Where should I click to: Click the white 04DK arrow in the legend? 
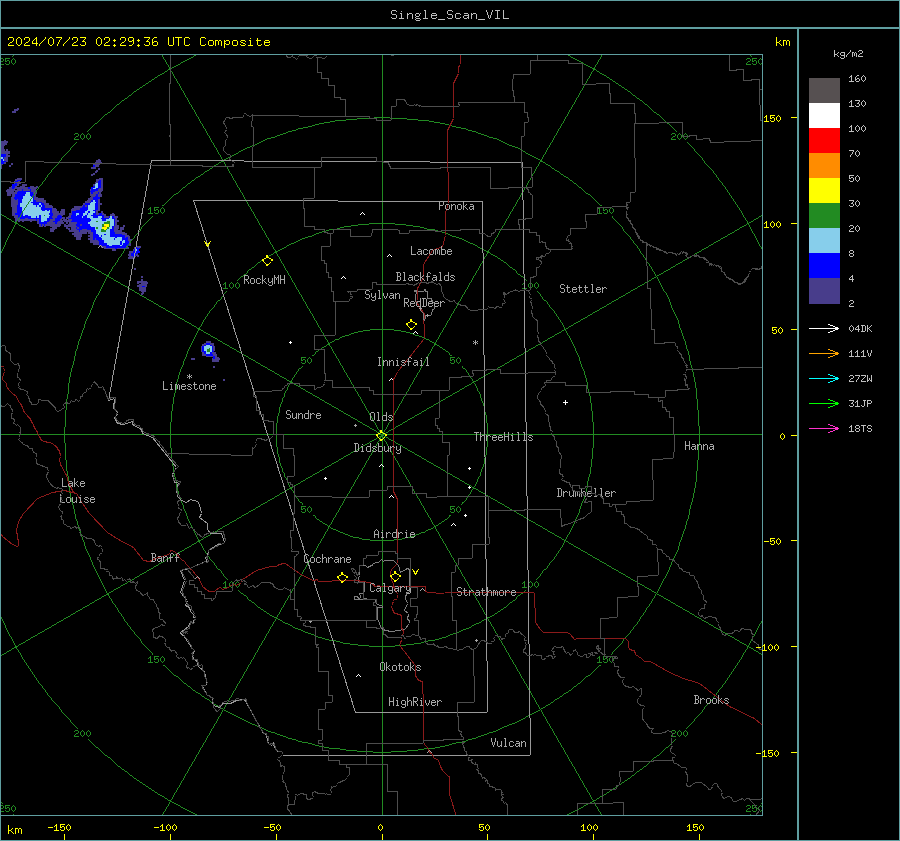coord(824,328)
